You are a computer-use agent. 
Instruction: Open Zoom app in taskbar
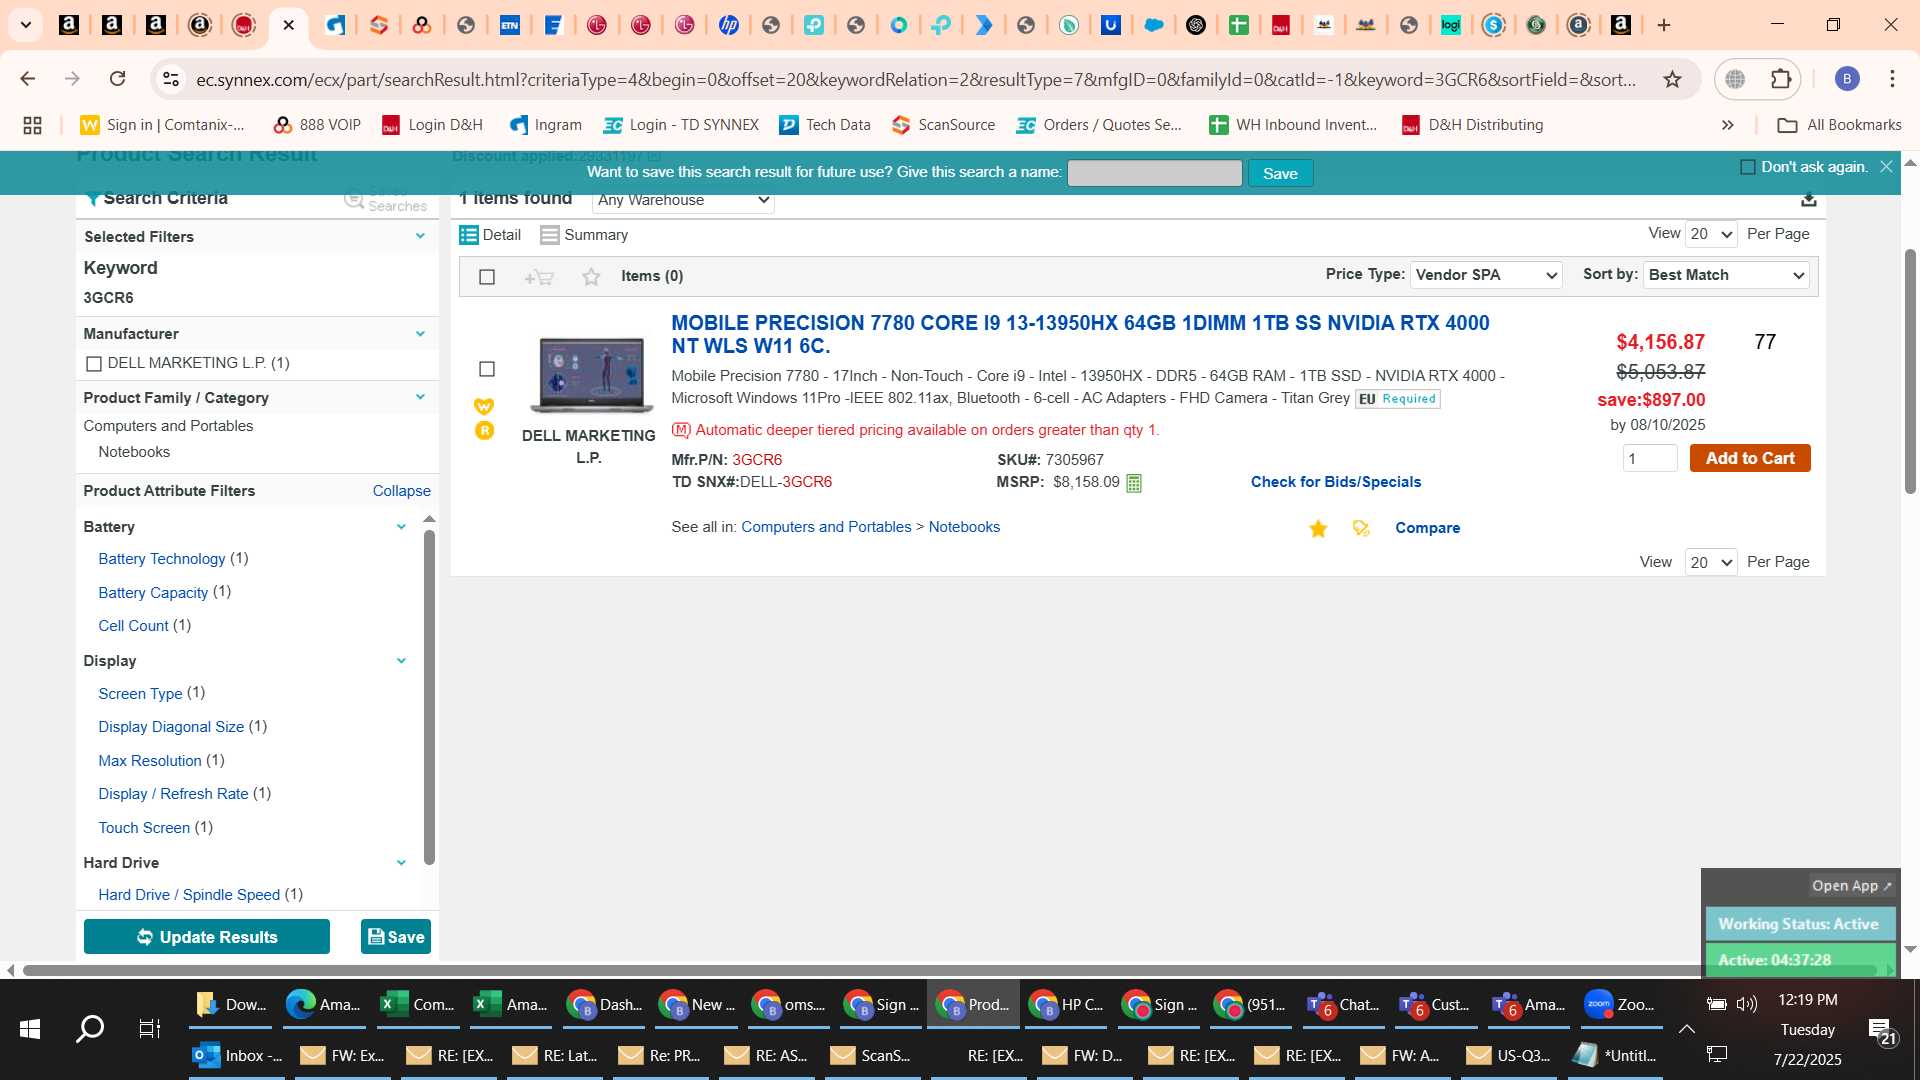point(1622,1005)
